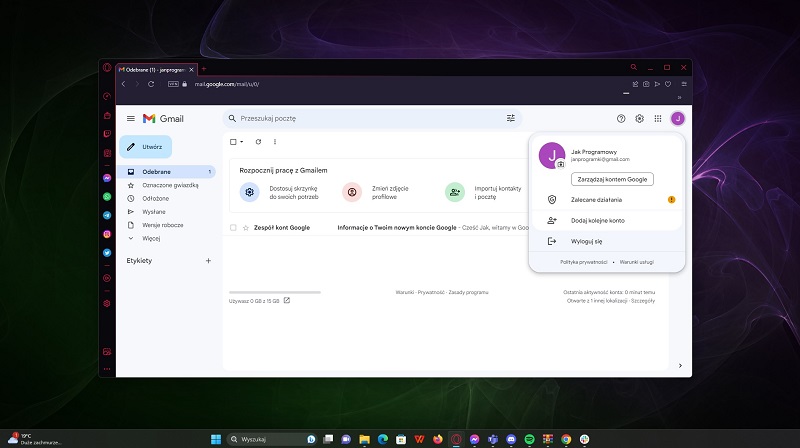Click Dostosuj skrzynkę gear circle icon
This screenshot has width=800, height=448.
(x=249, y=192)
